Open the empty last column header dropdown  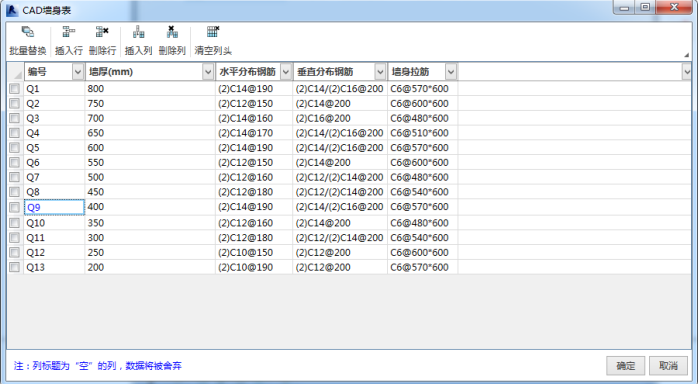(x=687, y=72)
